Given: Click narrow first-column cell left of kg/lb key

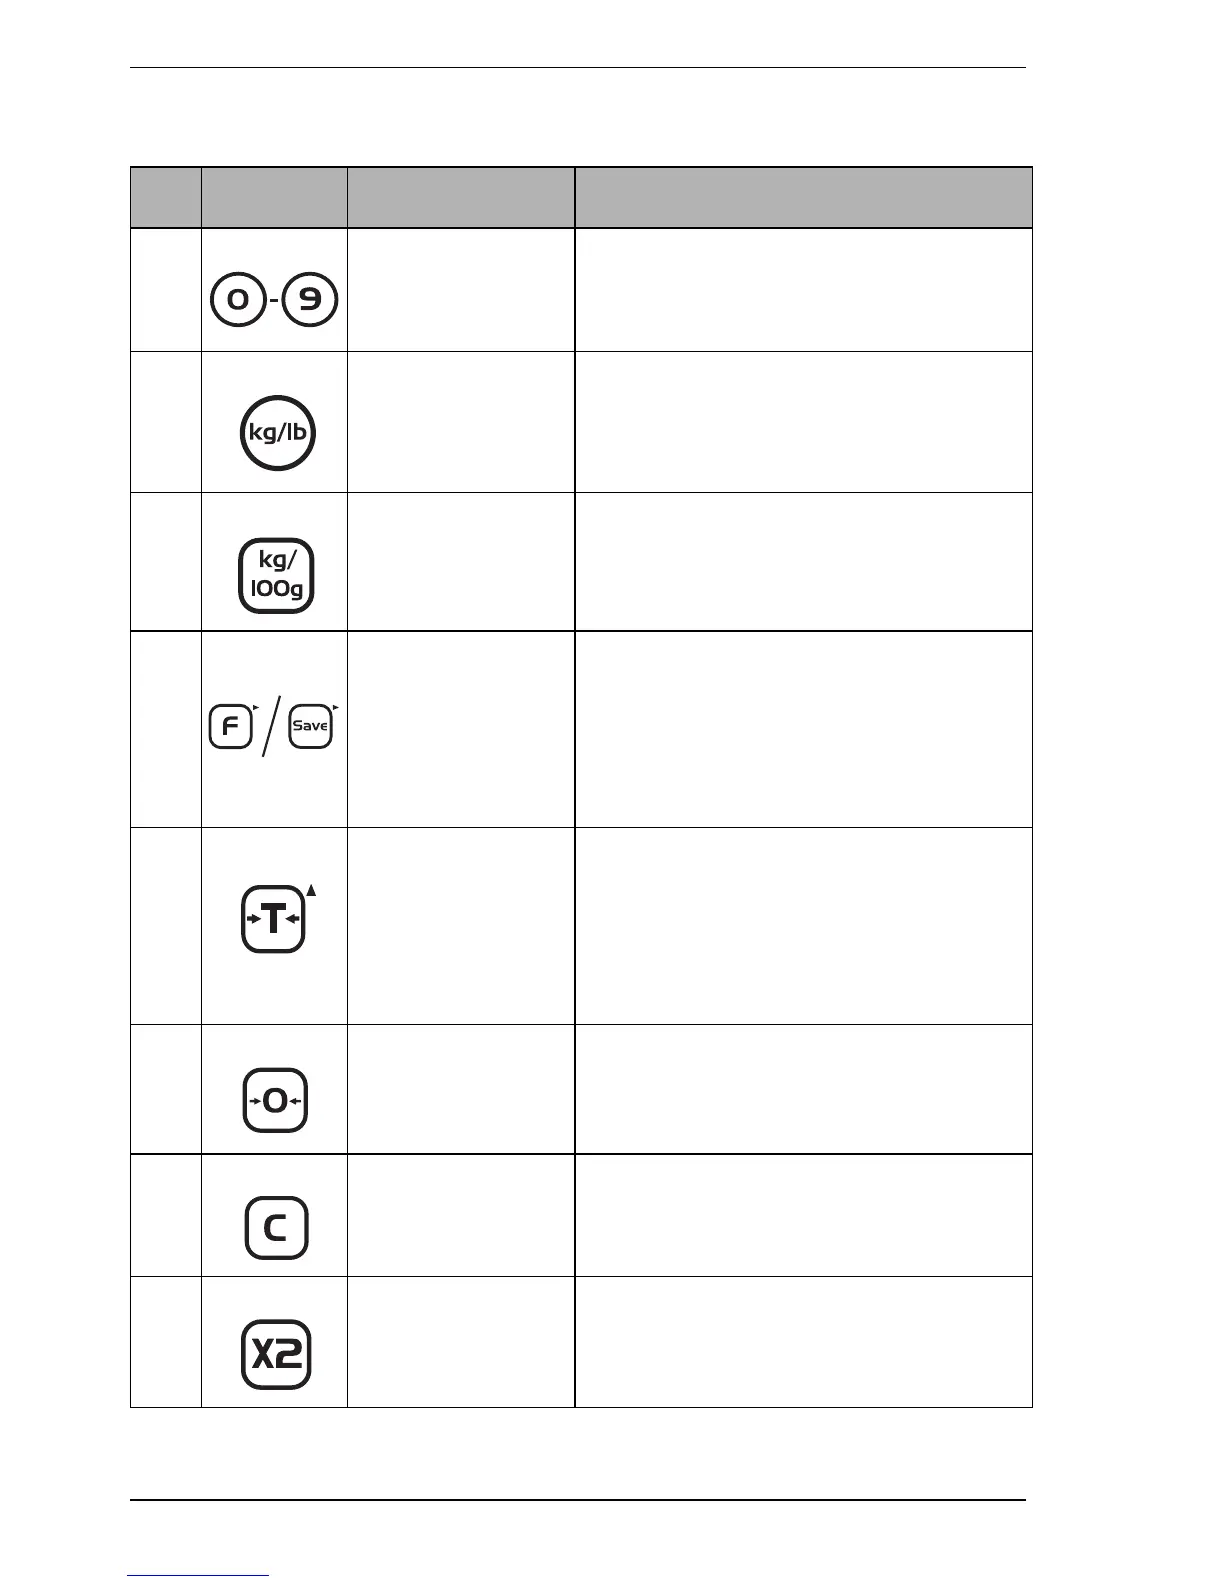Looking at the screenshot, I should click(166, 421).
